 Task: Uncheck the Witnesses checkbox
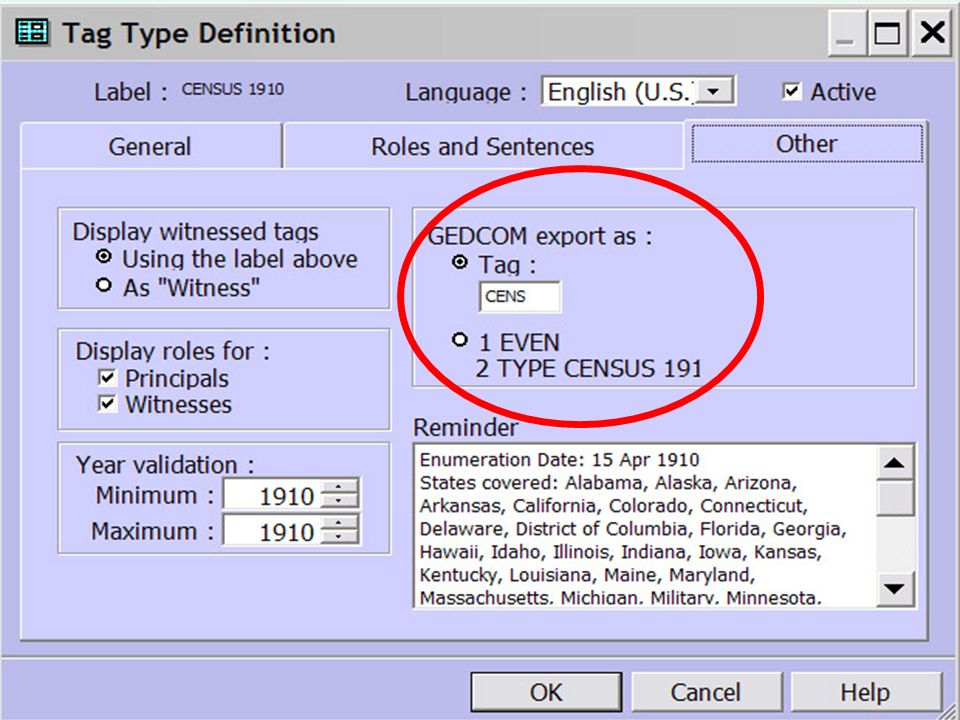pos(107,404)
